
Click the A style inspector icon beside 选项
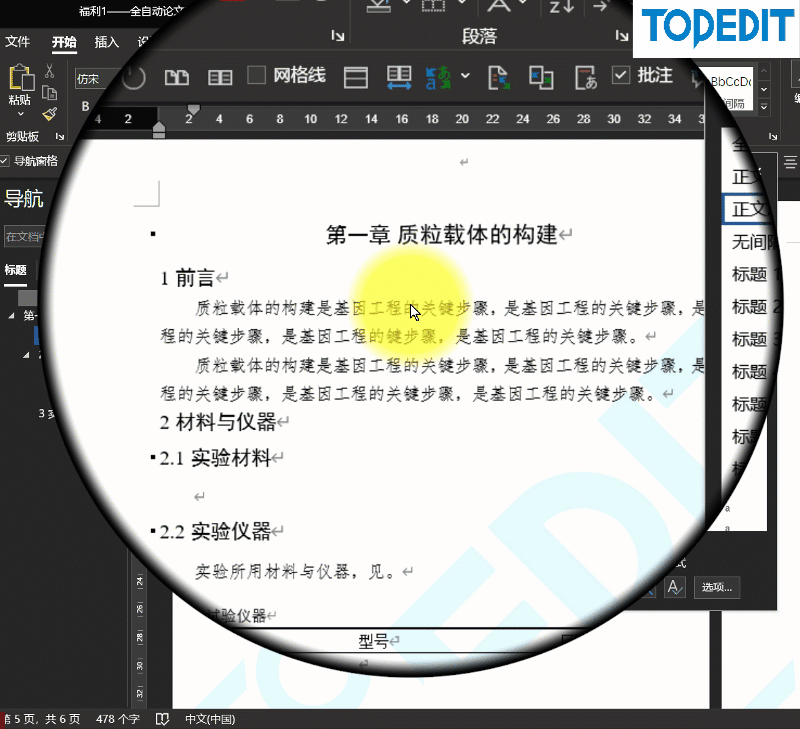coord(674,588)
